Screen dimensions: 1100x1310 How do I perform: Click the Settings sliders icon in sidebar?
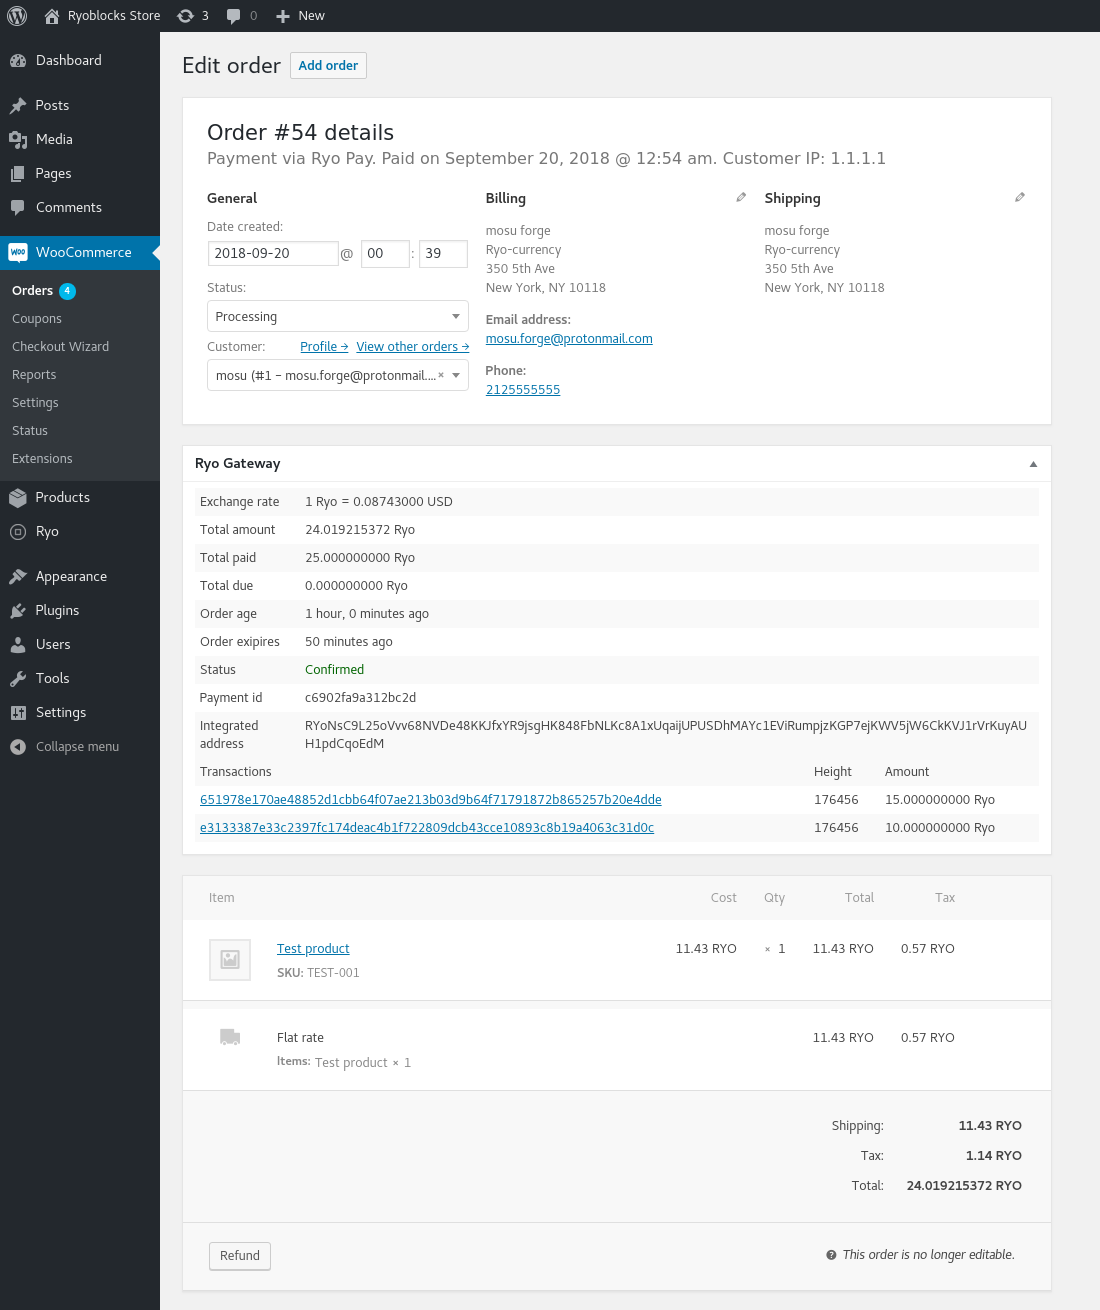[18, 712]
